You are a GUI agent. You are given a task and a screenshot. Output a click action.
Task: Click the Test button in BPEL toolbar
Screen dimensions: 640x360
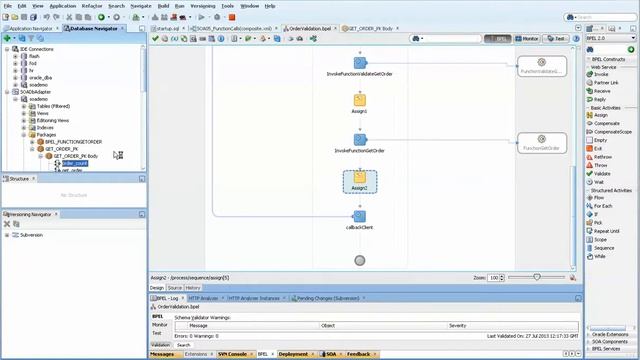pos(556,39)
